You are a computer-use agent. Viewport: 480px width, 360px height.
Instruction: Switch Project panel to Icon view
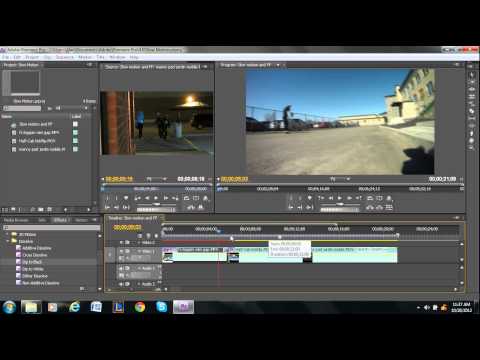[13, 210]
